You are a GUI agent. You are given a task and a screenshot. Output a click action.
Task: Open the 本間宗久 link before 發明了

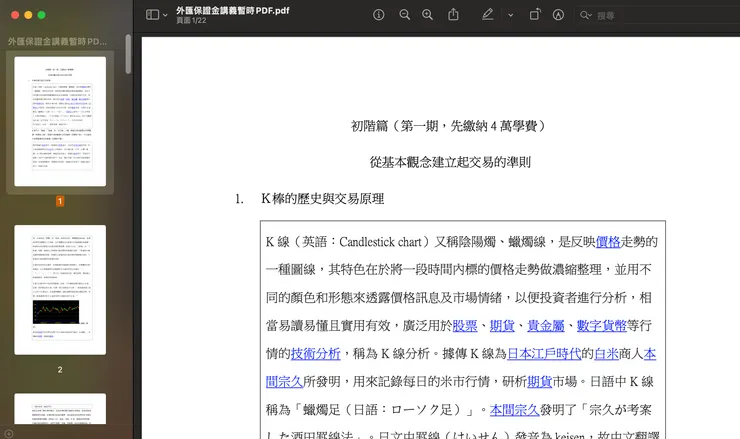[x=514, y=410]
